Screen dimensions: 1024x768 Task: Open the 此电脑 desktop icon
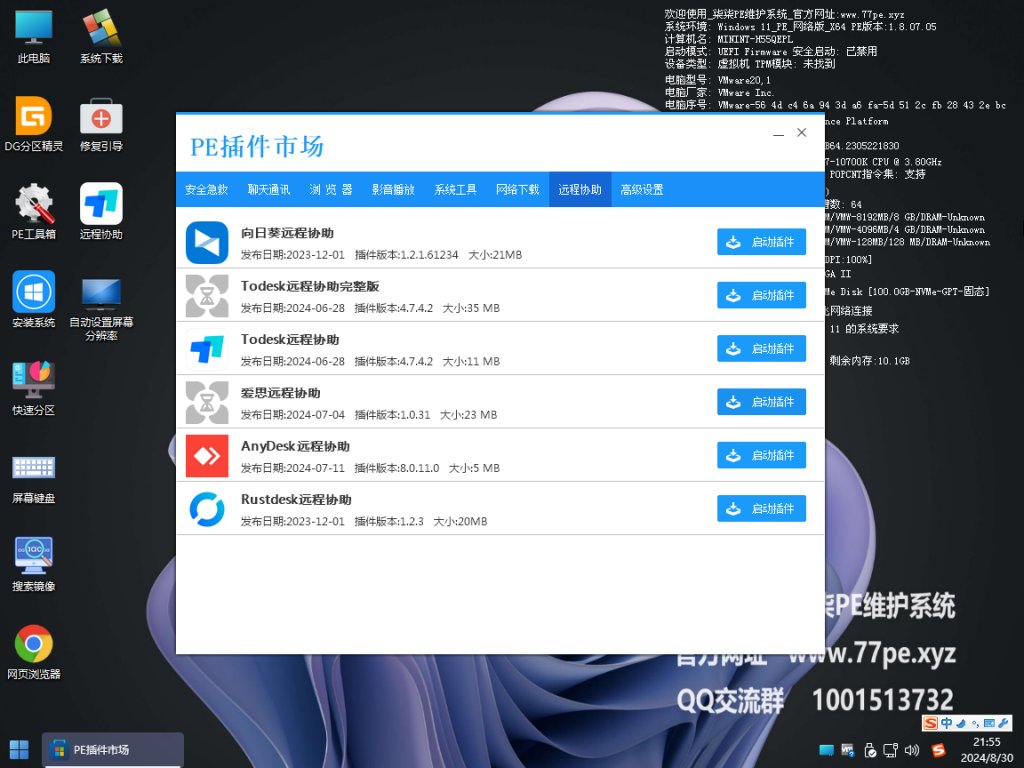point(33,37)
